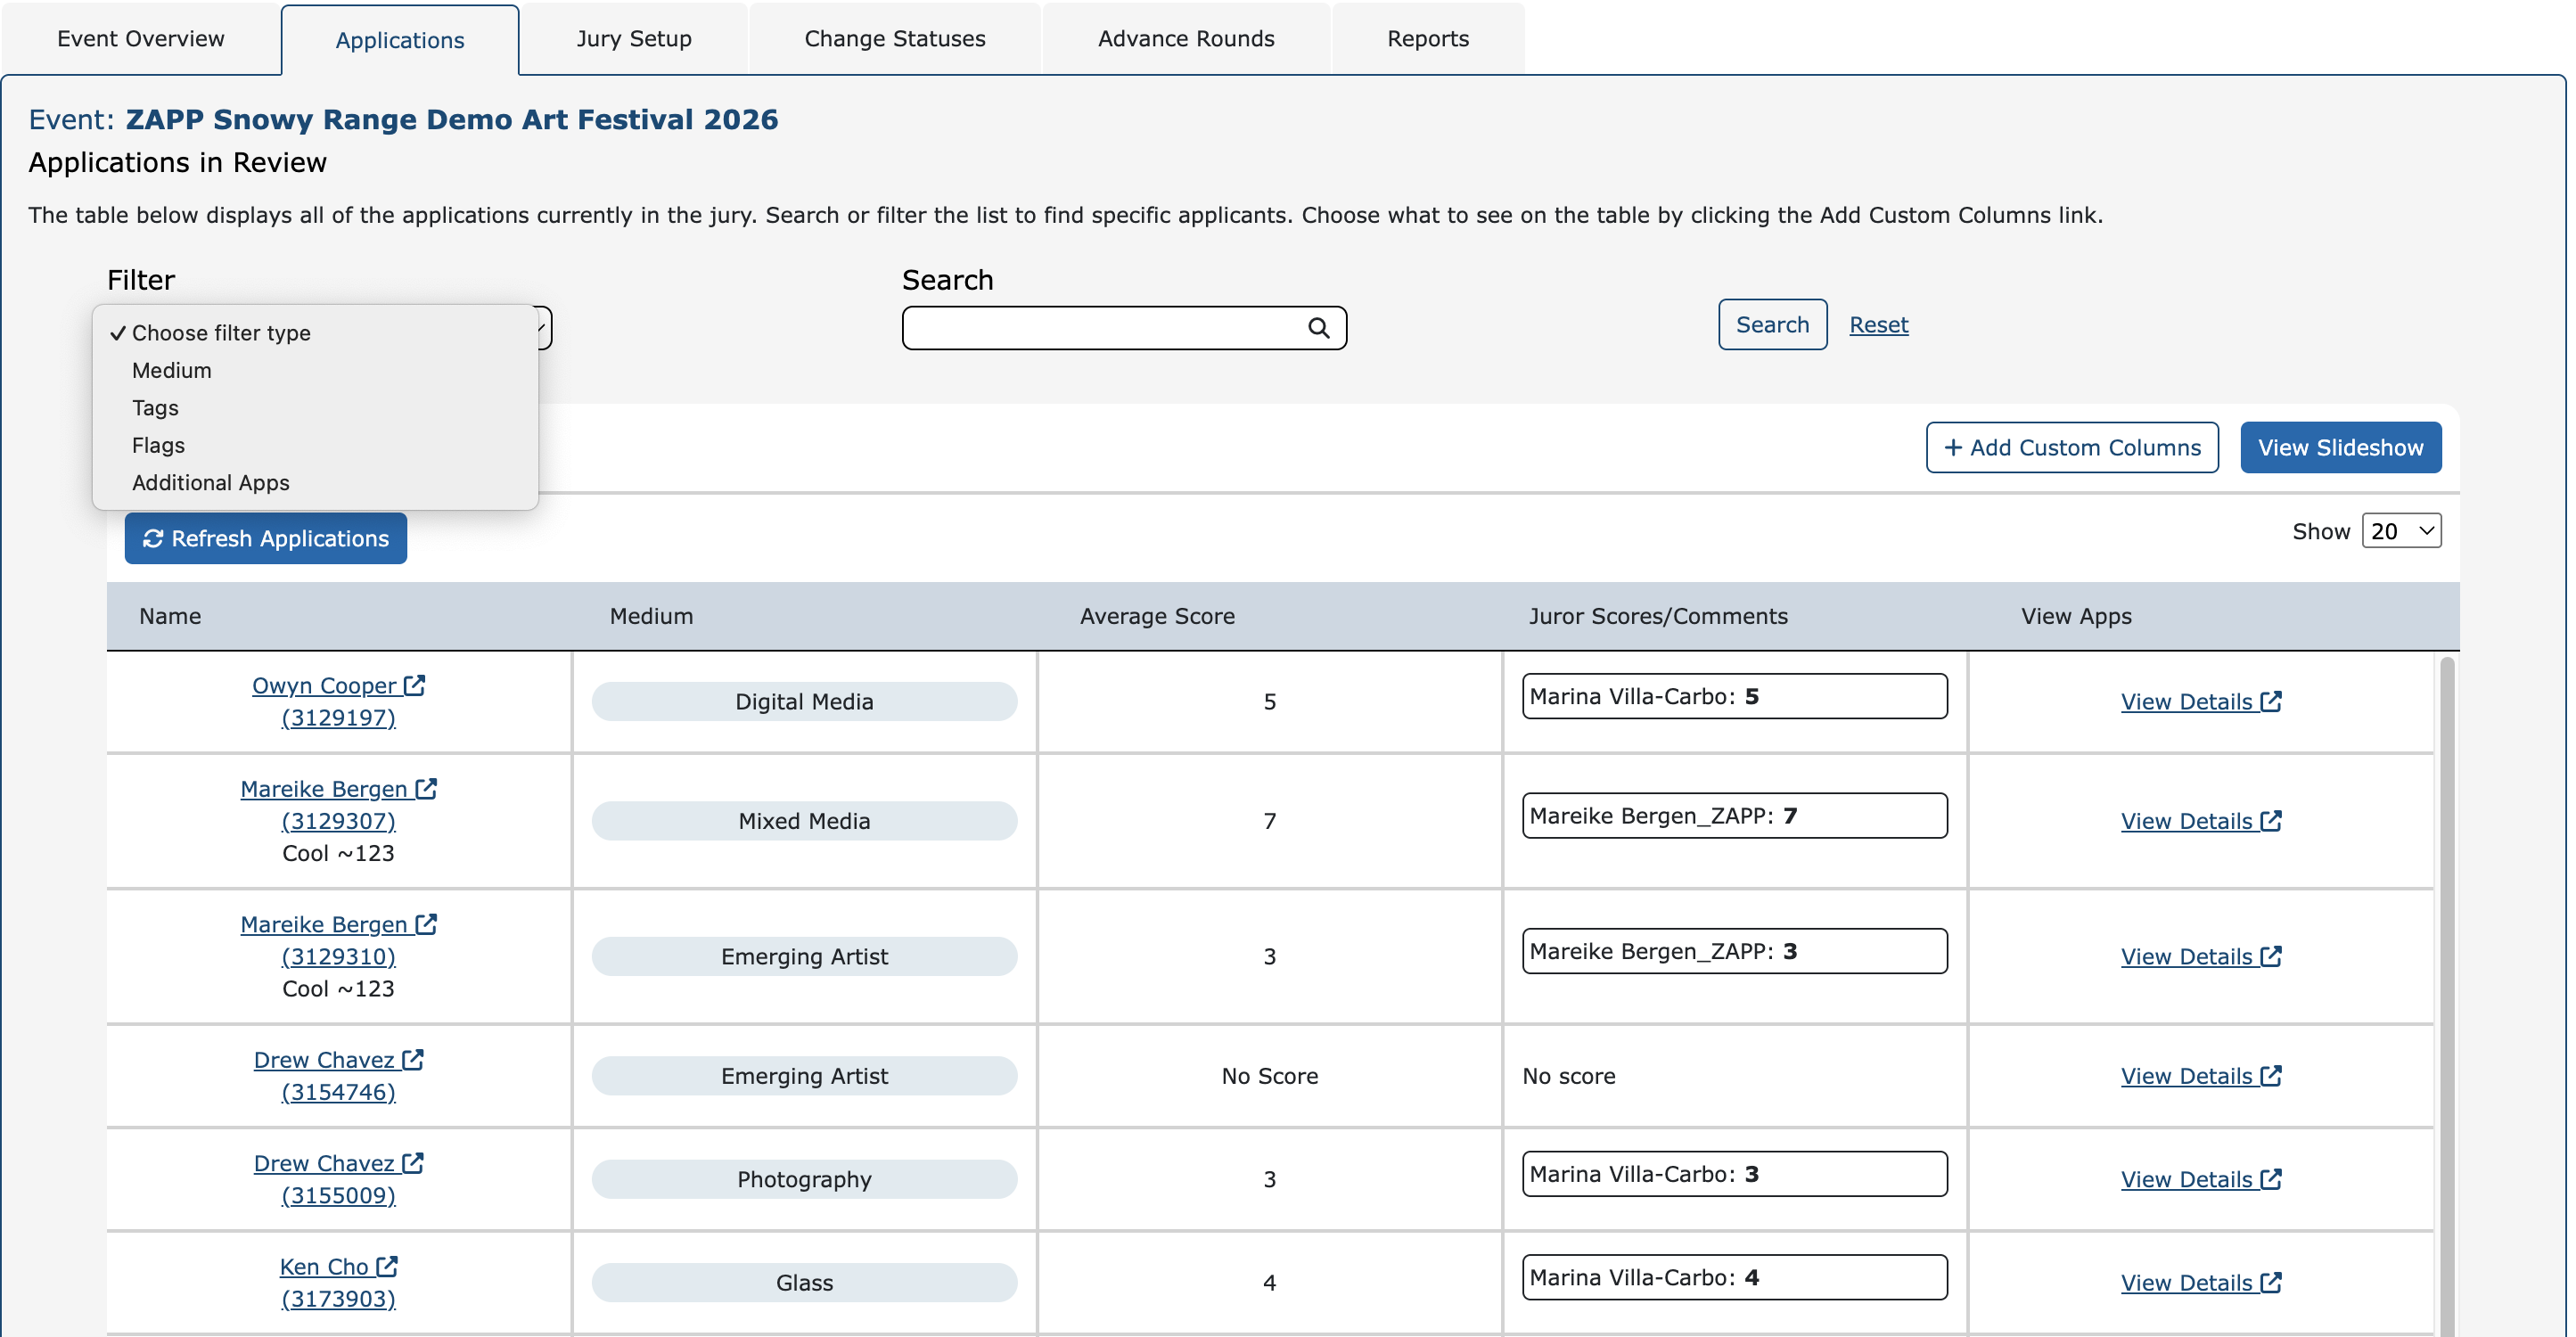Click the Refresh Applications button

click(265, 538)
